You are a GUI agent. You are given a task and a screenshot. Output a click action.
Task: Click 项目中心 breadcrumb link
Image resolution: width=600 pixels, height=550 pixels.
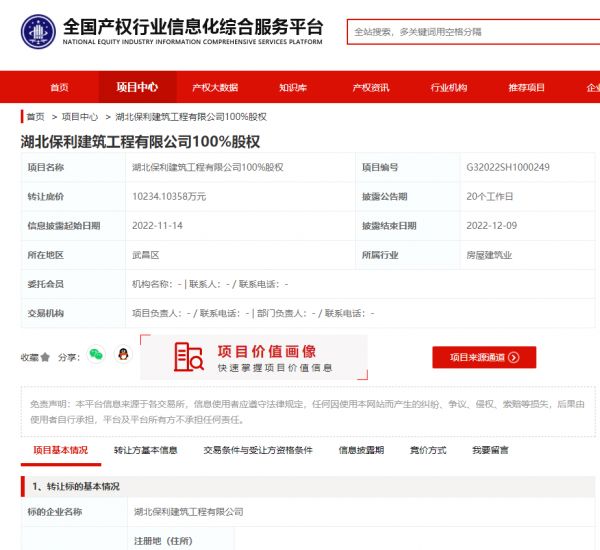coord(80,117)
